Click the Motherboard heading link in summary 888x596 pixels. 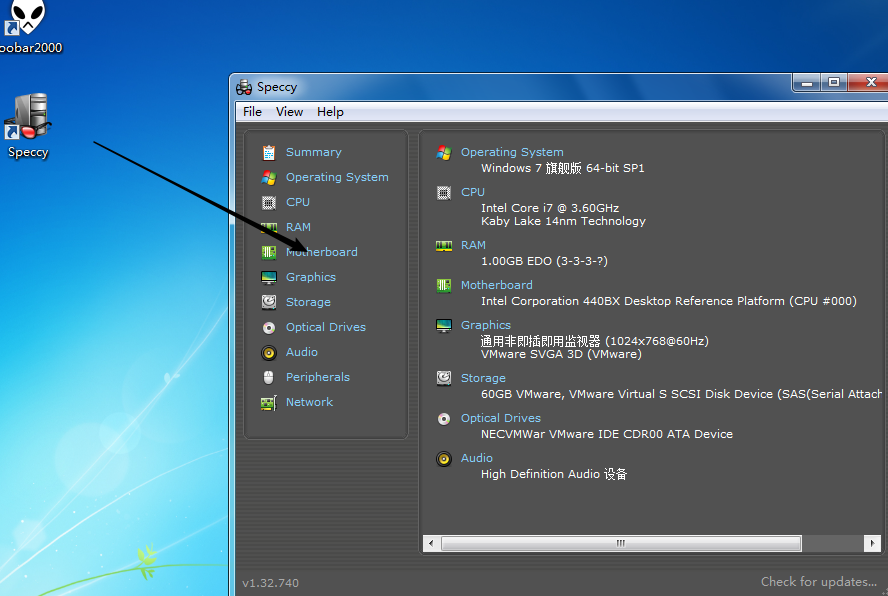[x=497, y=285]
